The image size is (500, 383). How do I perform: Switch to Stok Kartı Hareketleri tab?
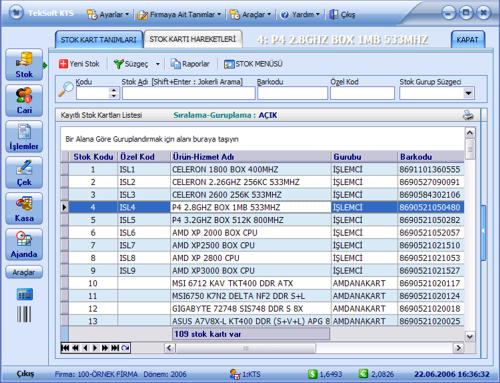[193, 39]
